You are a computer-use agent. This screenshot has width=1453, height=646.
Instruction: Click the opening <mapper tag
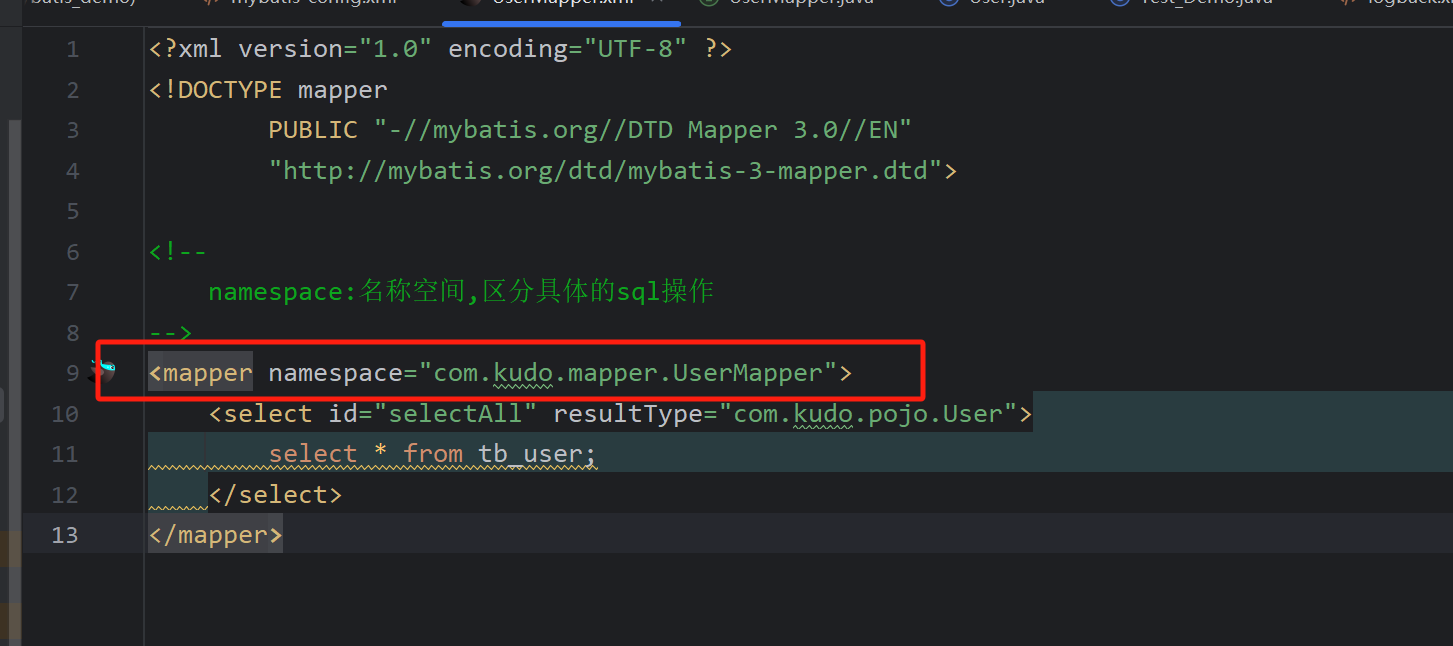point(201,373)
